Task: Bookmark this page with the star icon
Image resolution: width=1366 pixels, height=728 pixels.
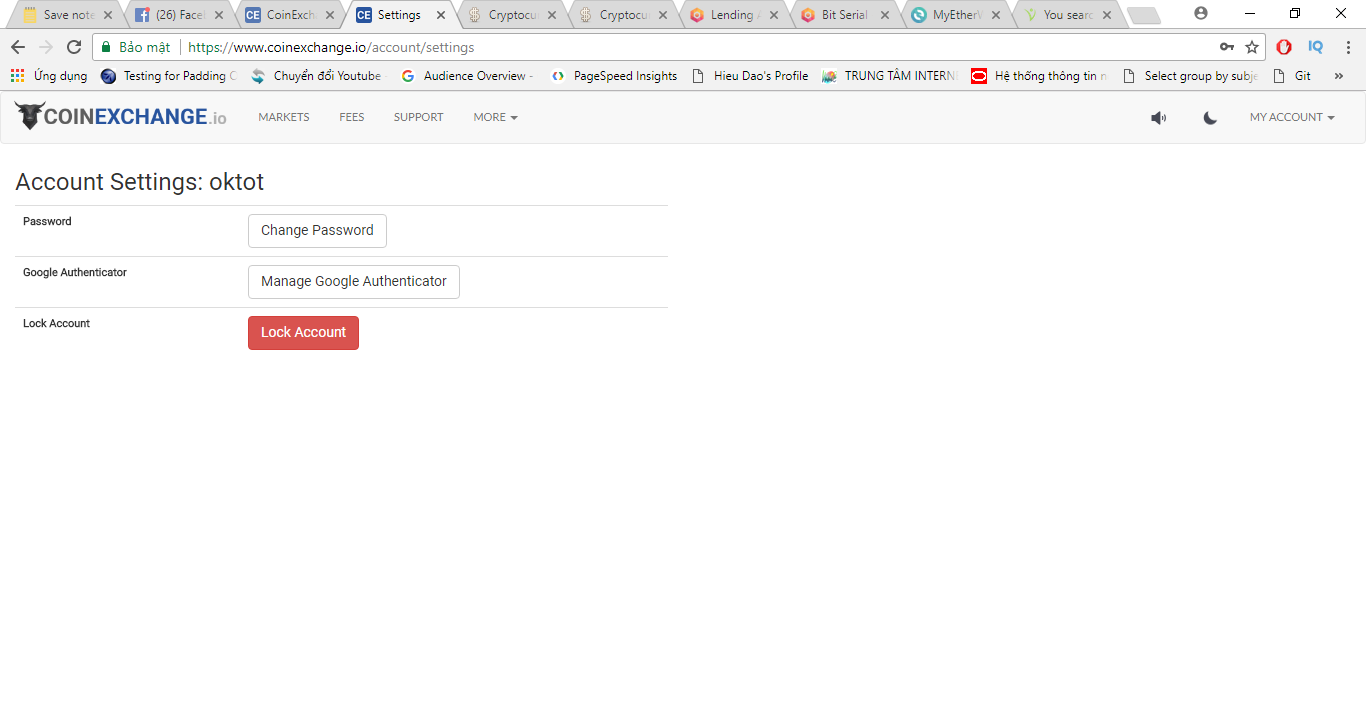Action: coord(1251,47)
